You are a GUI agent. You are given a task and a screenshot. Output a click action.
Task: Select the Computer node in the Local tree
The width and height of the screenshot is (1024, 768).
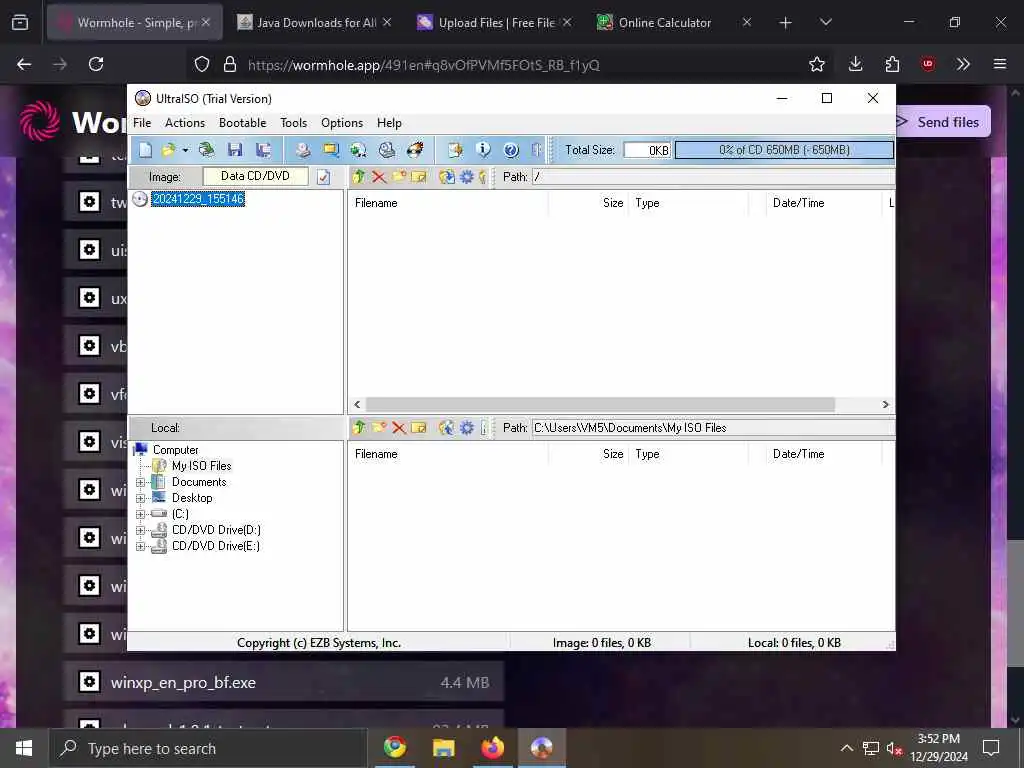coord(175,450)
